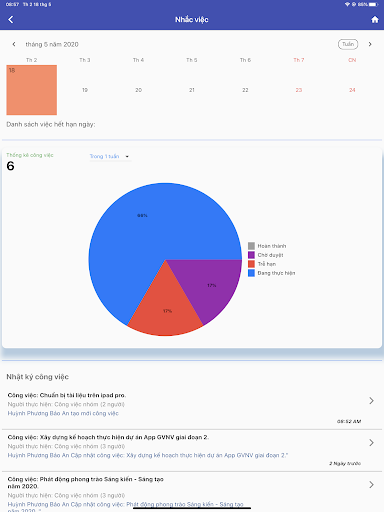The width and height of the screenshot is (384, 512).
Task: Open 'Huỳnh Phương Bảo An tạo mới công việc' link
Action: click(x=63, y=413)
